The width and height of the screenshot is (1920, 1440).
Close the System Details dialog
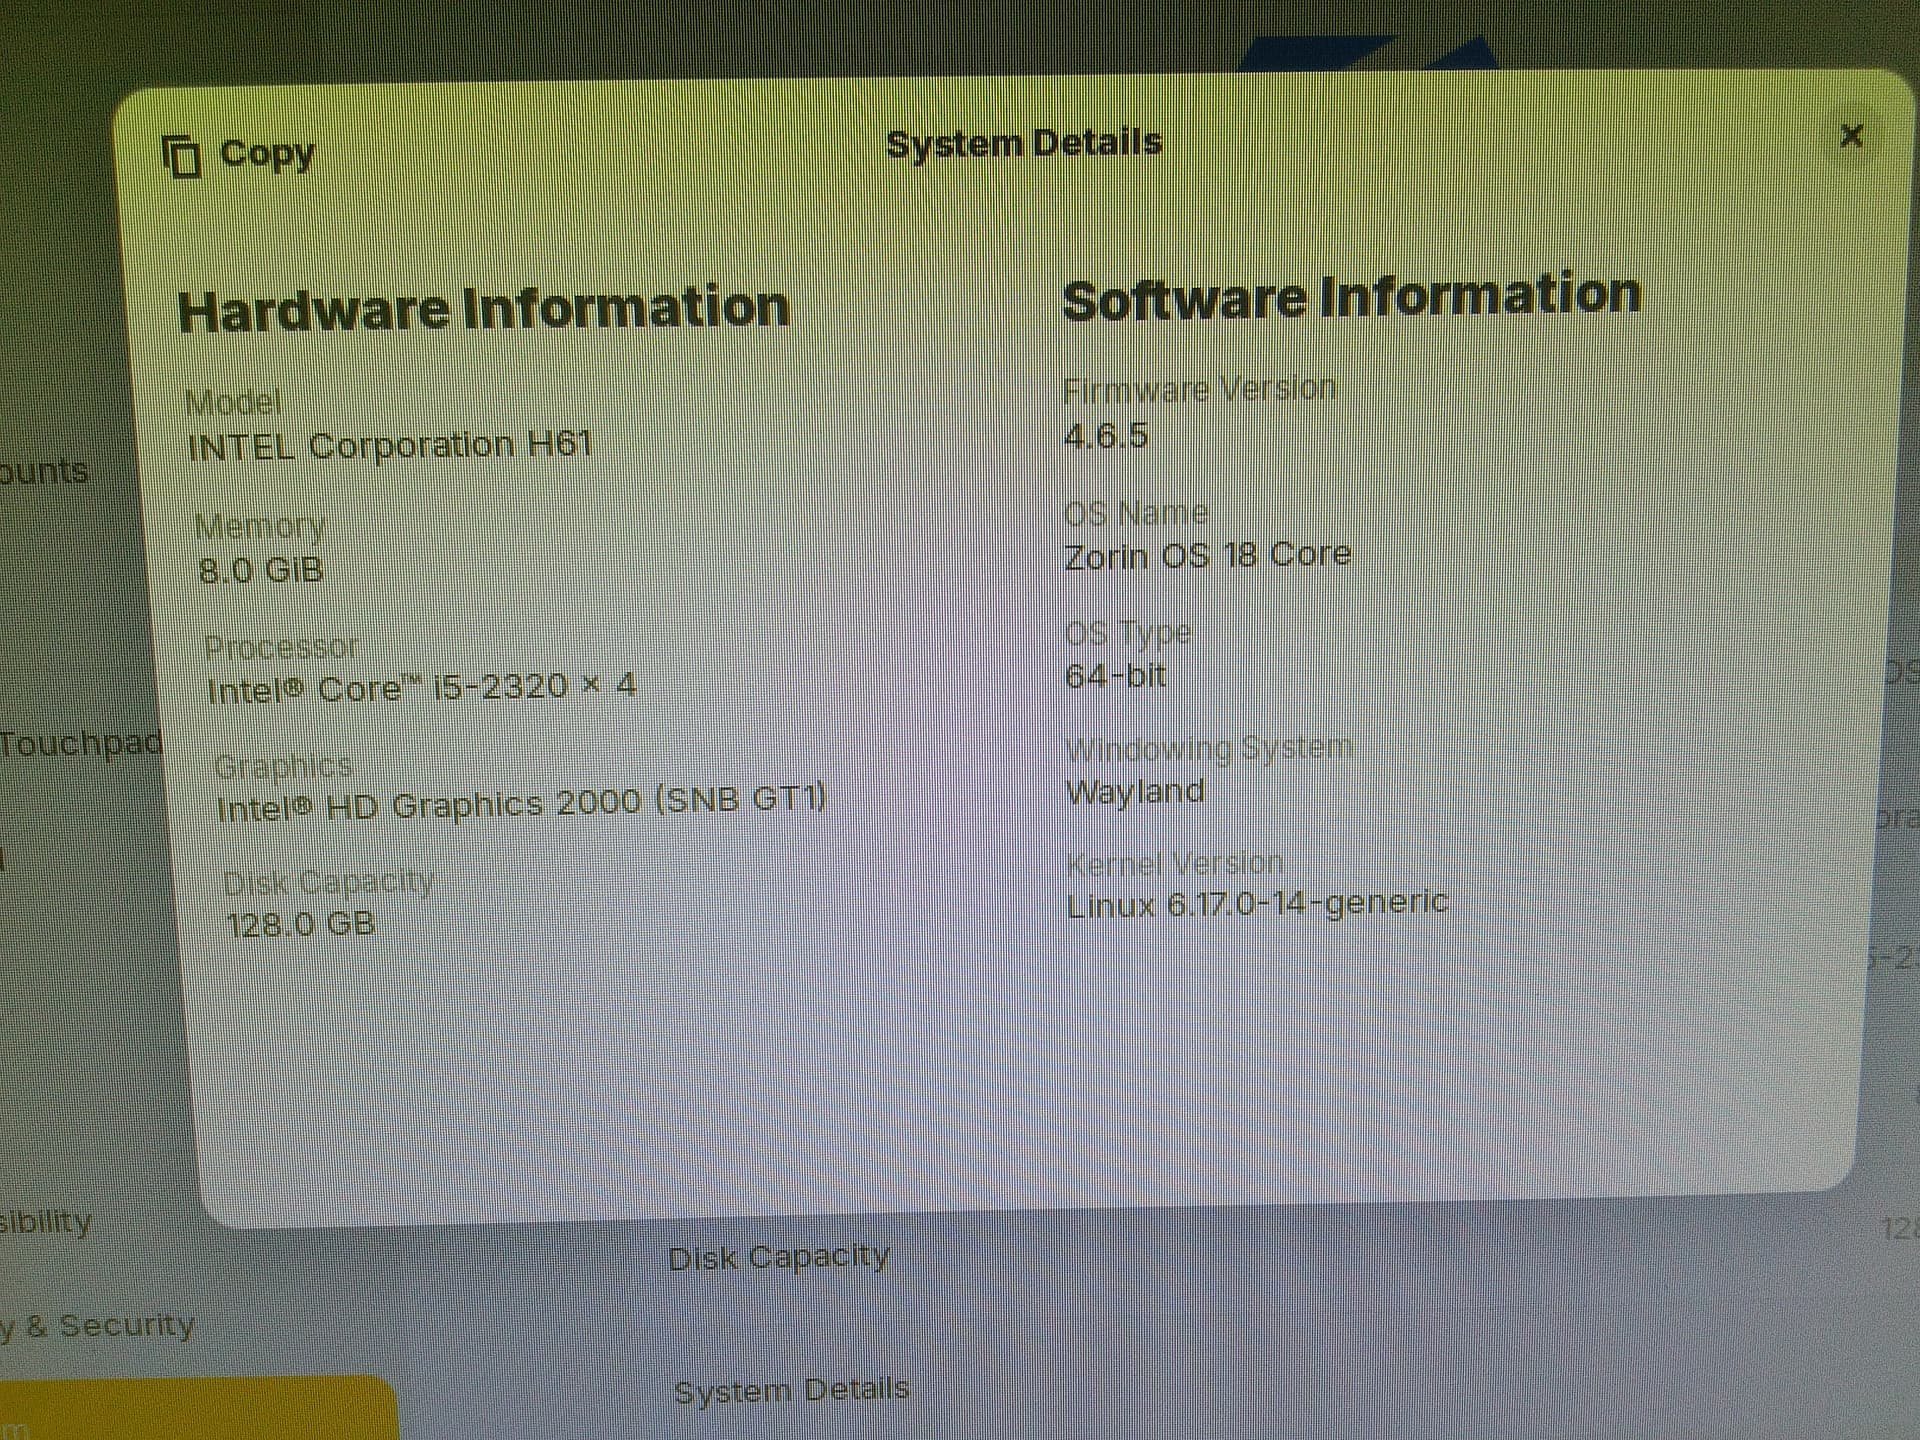click(1851, 135)
